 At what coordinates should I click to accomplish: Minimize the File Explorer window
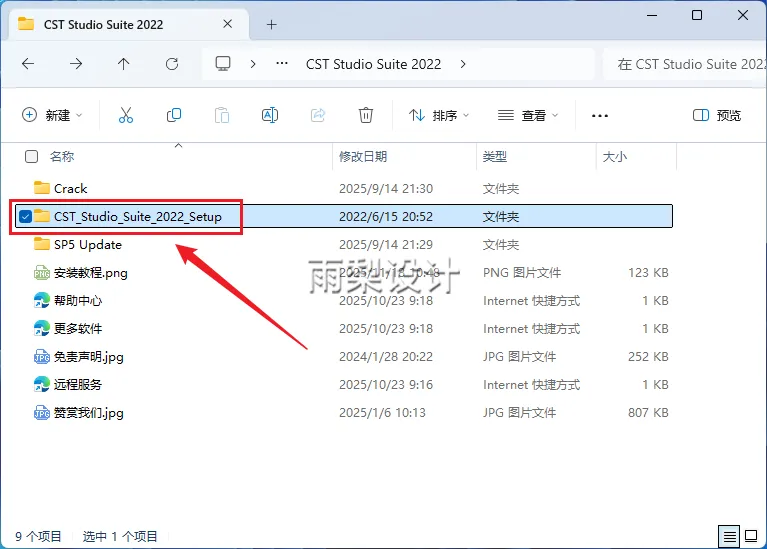coord(652,15)
